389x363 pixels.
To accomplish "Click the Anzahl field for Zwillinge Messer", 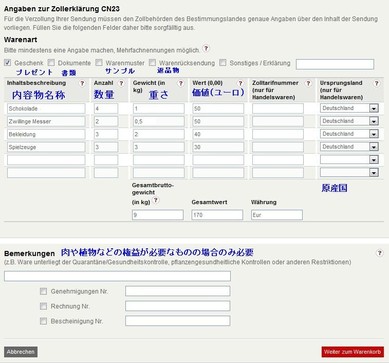I will tap(106, 121).
